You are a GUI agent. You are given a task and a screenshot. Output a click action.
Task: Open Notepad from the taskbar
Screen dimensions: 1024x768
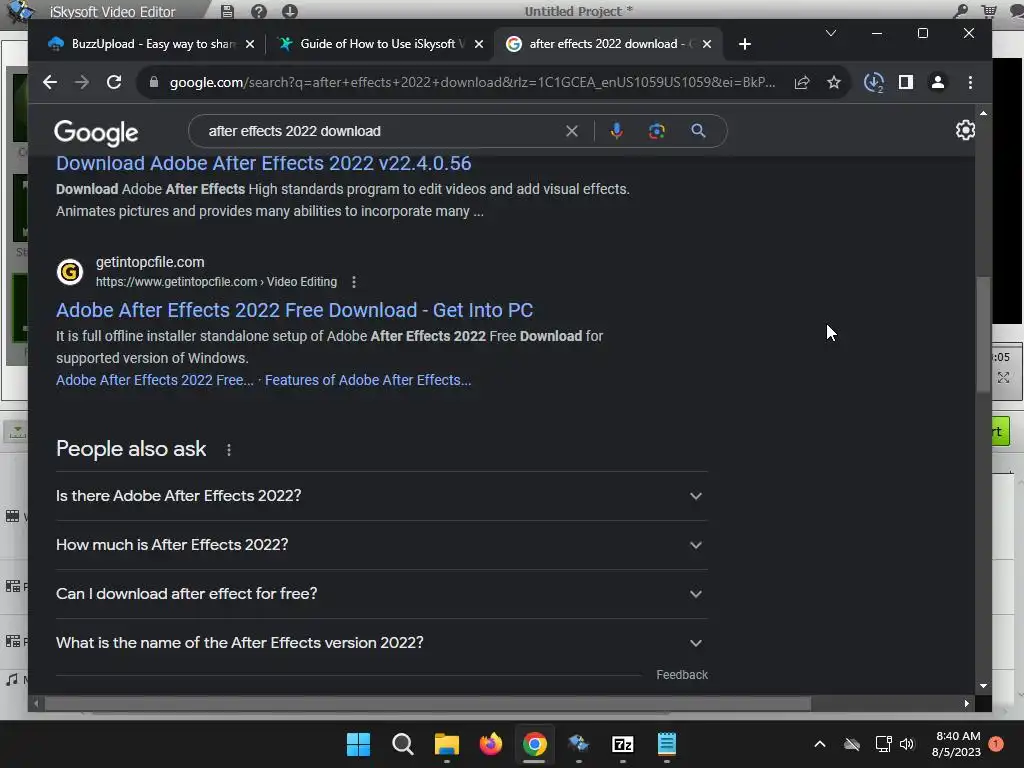pos(667,744)
